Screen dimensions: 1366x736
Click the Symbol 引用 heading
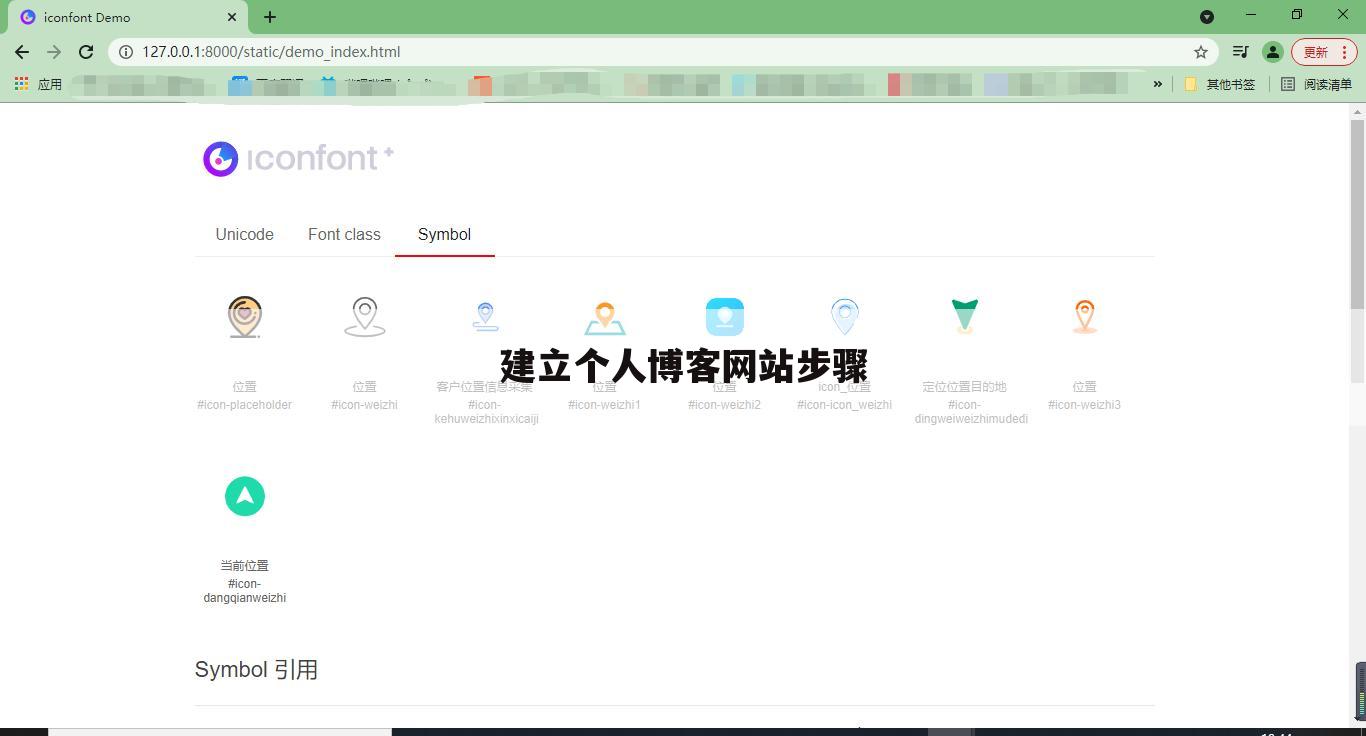[x=256, y=670]
